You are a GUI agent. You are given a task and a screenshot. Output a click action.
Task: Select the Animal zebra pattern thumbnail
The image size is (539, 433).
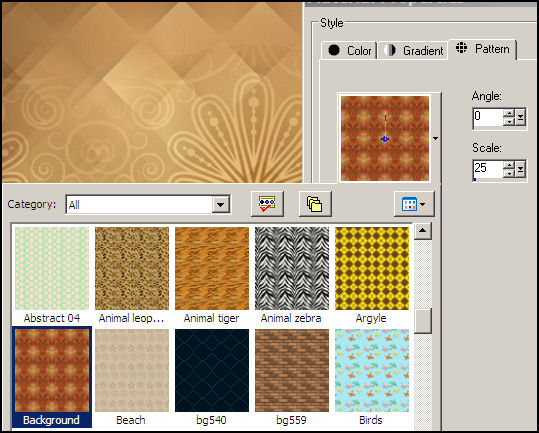[292, 275]
